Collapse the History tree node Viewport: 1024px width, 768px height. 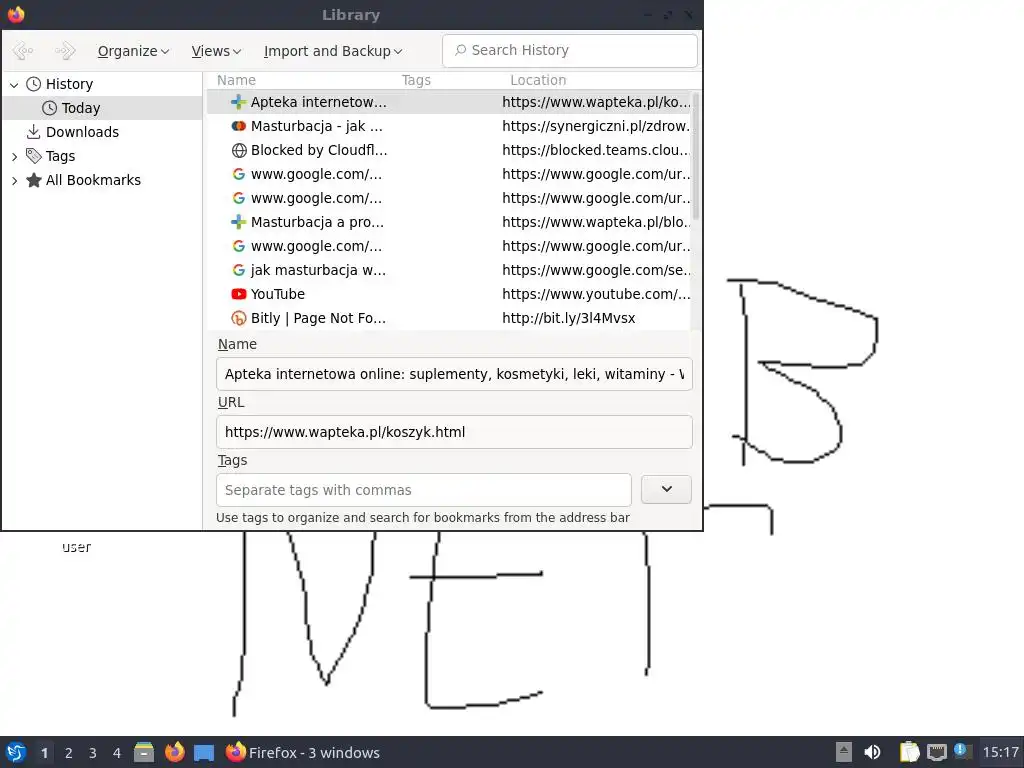coord(14,85)
